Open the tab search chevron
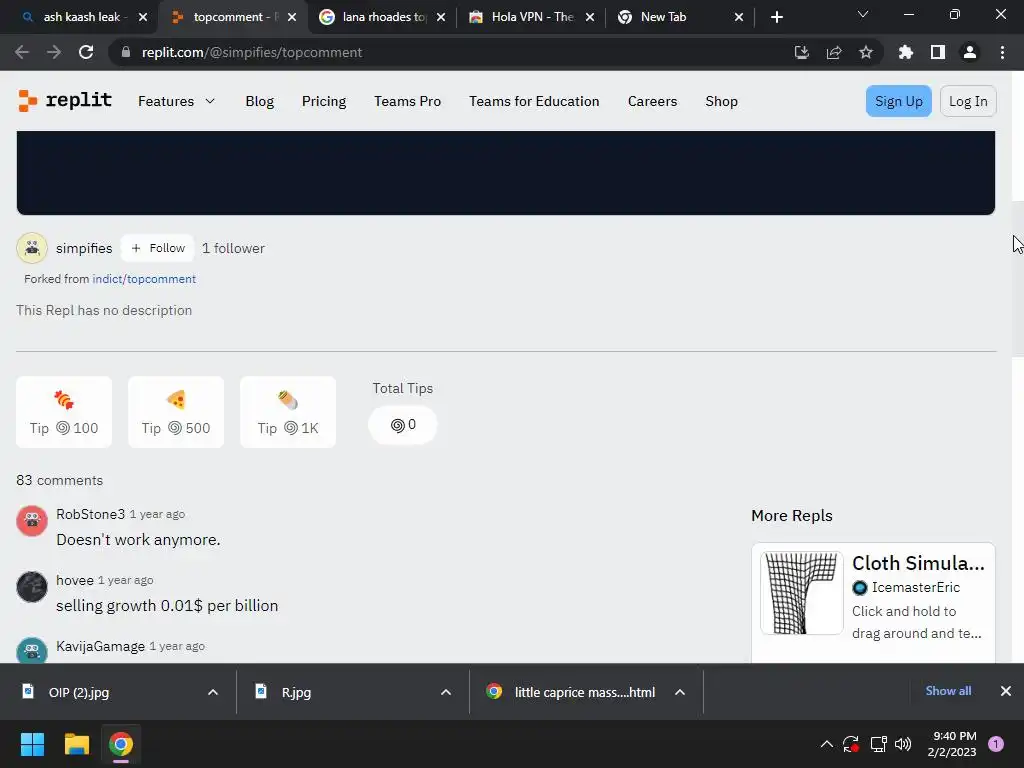Screen dimensions: 1024x768 863,14
